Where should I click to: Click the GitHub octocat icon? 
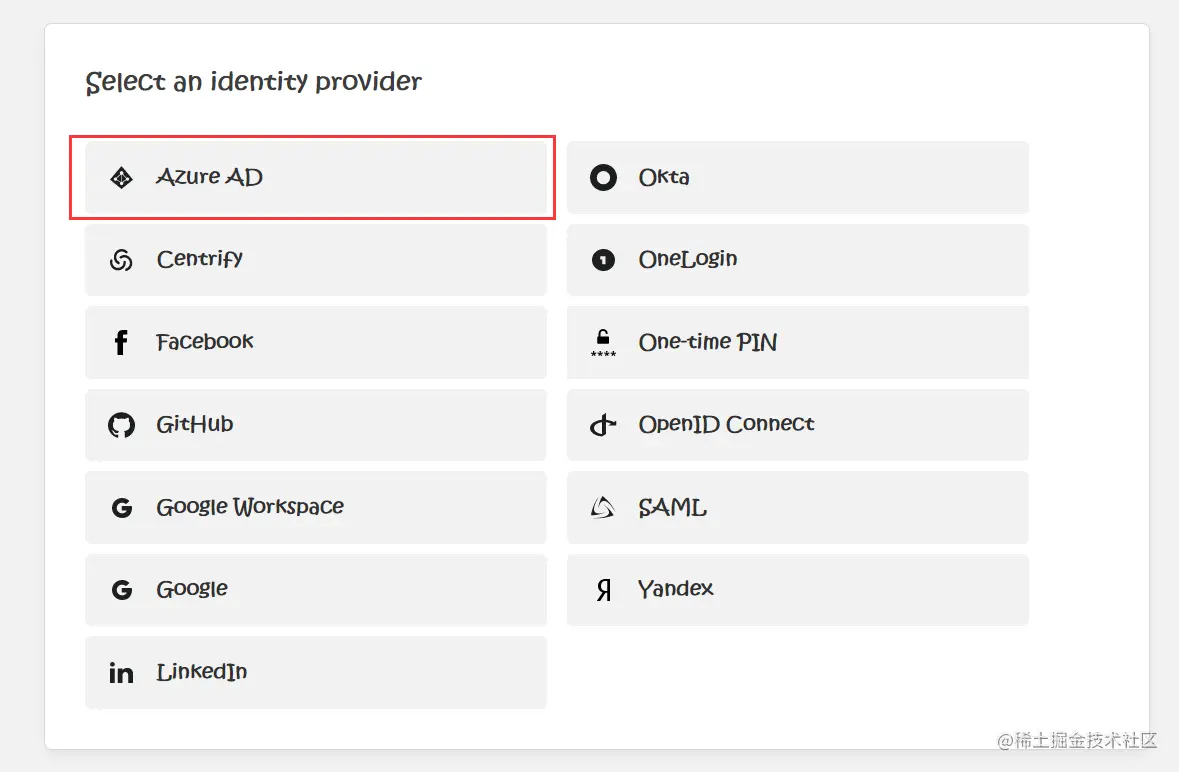point(121,425)
